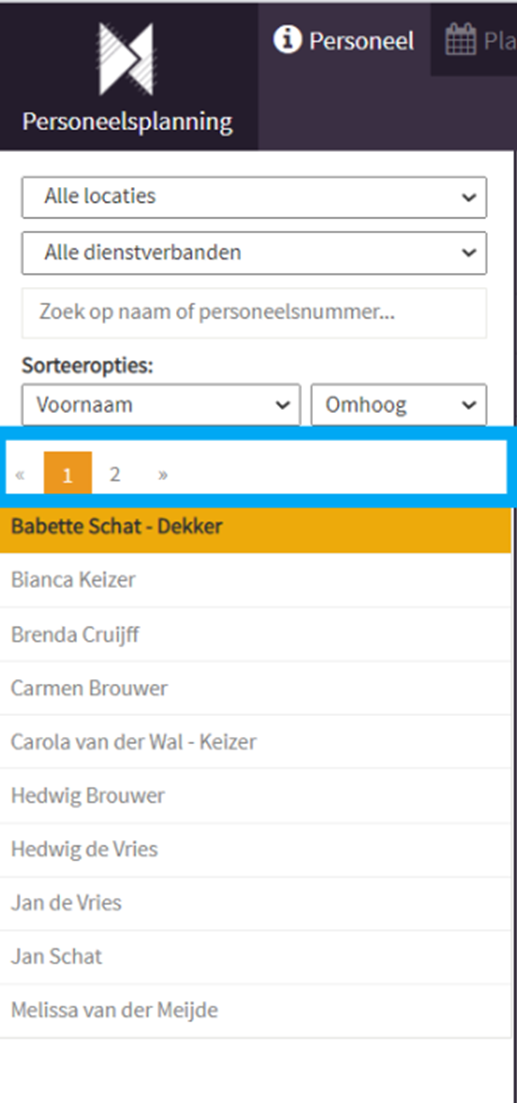Viewport: 517px width, 1103px height.
Task: Click the Personeelsplanning logo icon
Action: click(x=127, y=58)
